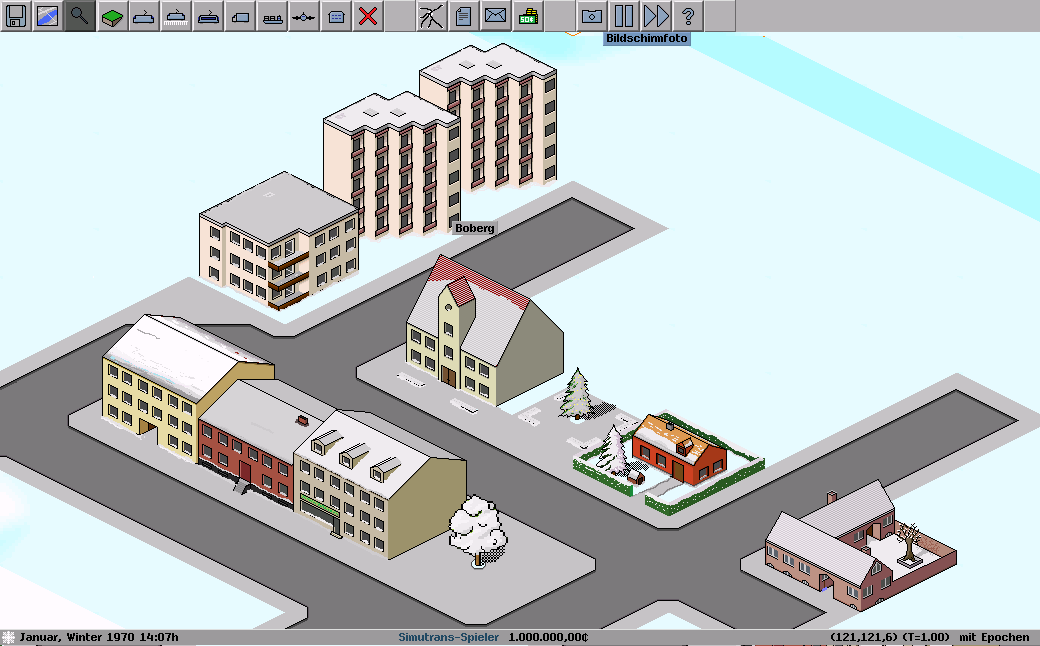The image size is (1040, 646).
Task: Open messages with the envelope icon
Action: point(495,16)
